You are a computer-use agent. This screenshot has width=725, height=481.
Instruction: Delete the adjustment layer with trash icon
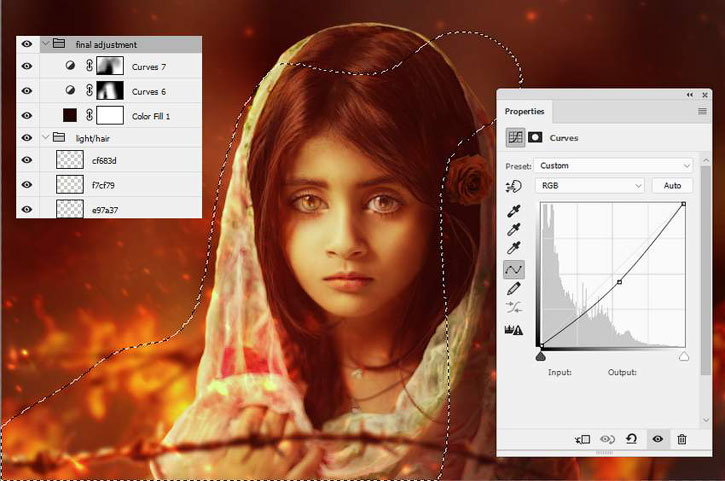(x=682, y=439)
